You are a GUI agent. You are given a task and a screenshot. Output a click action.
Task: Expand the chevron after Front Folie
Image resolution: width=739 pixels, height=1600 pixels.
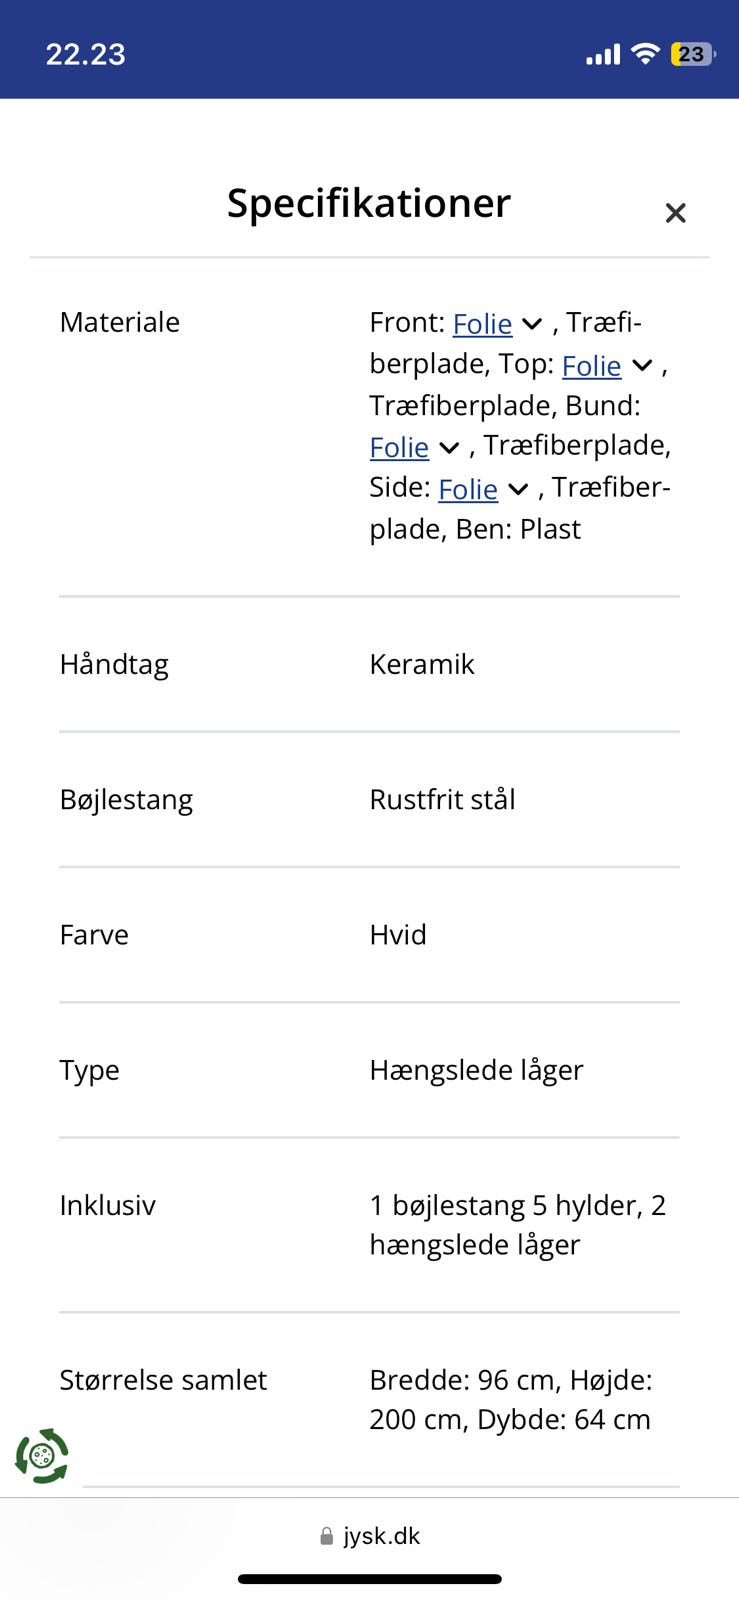point(532,324)
